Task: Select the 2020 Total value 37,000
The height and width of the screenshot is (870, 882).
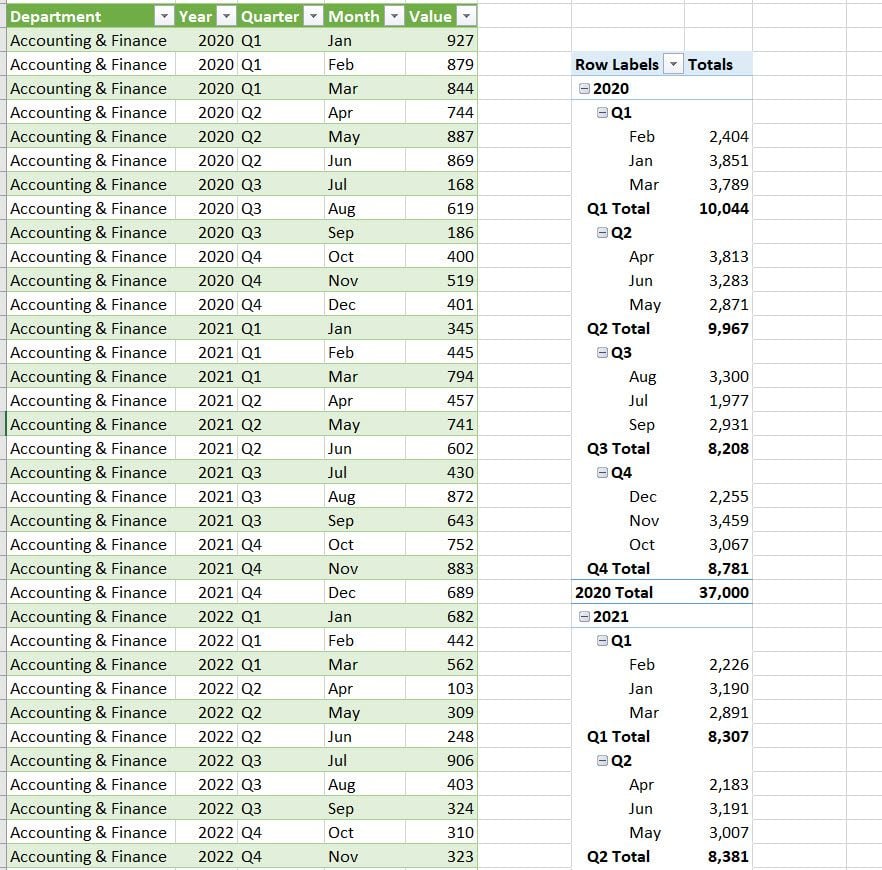Action: tap(718, 592)
